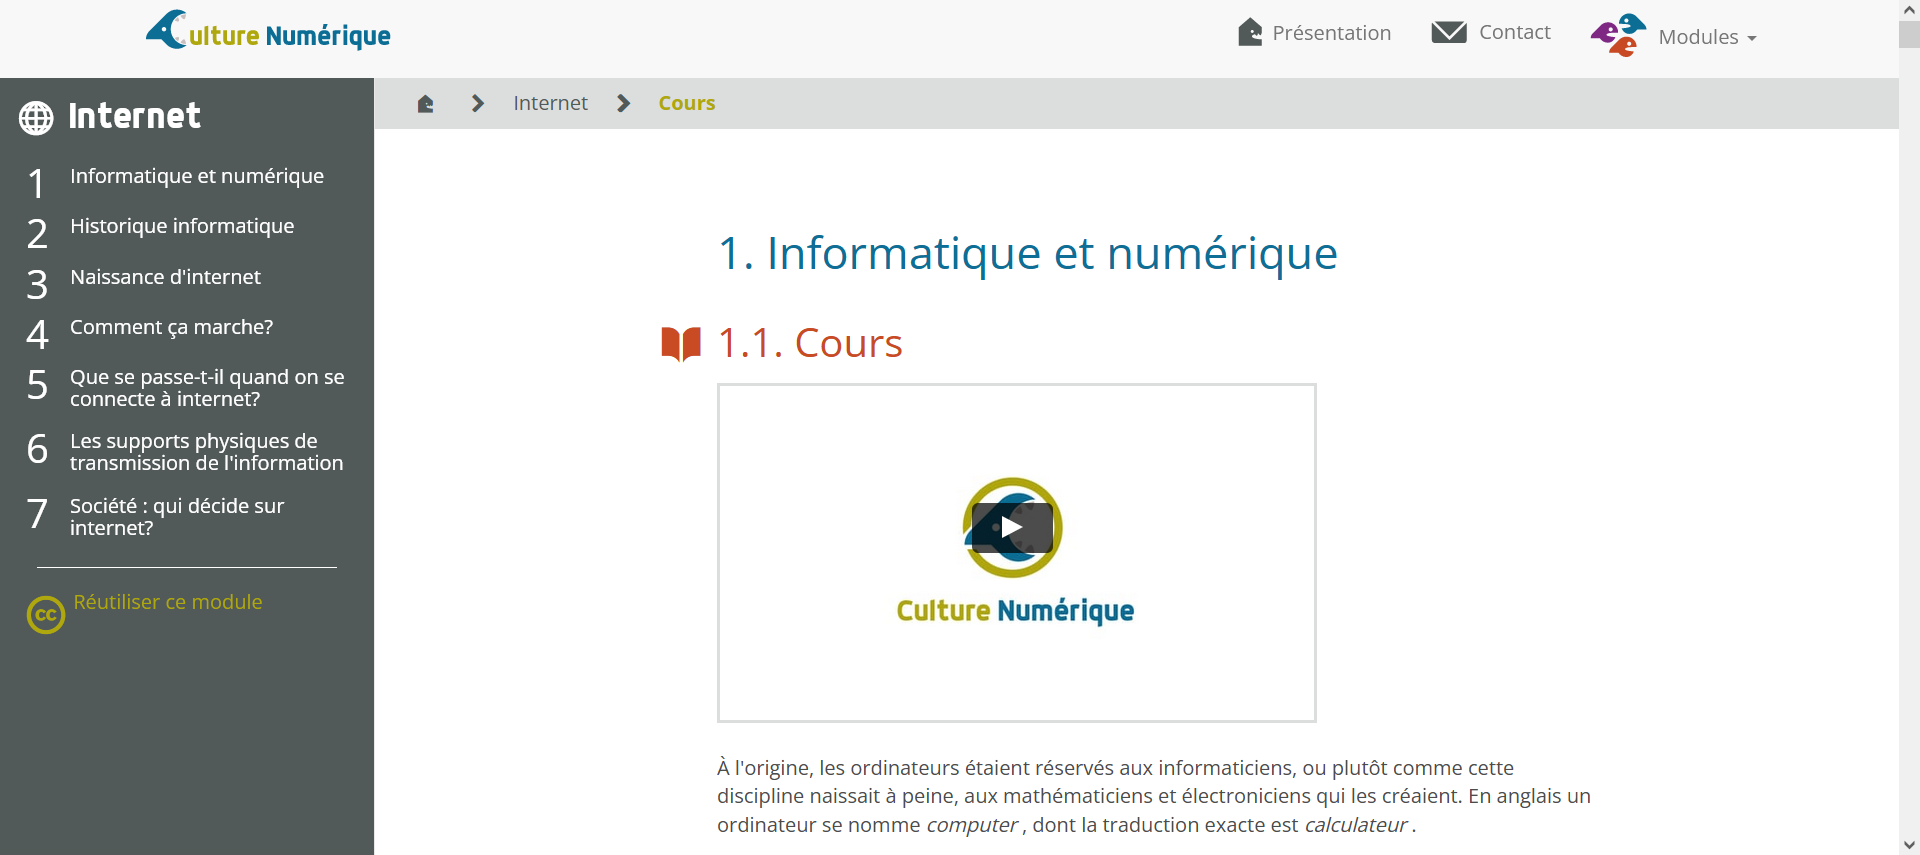Click the italic word computer in the paragraph
This screenshot has height=855, width=1920.
pos(972,825)
